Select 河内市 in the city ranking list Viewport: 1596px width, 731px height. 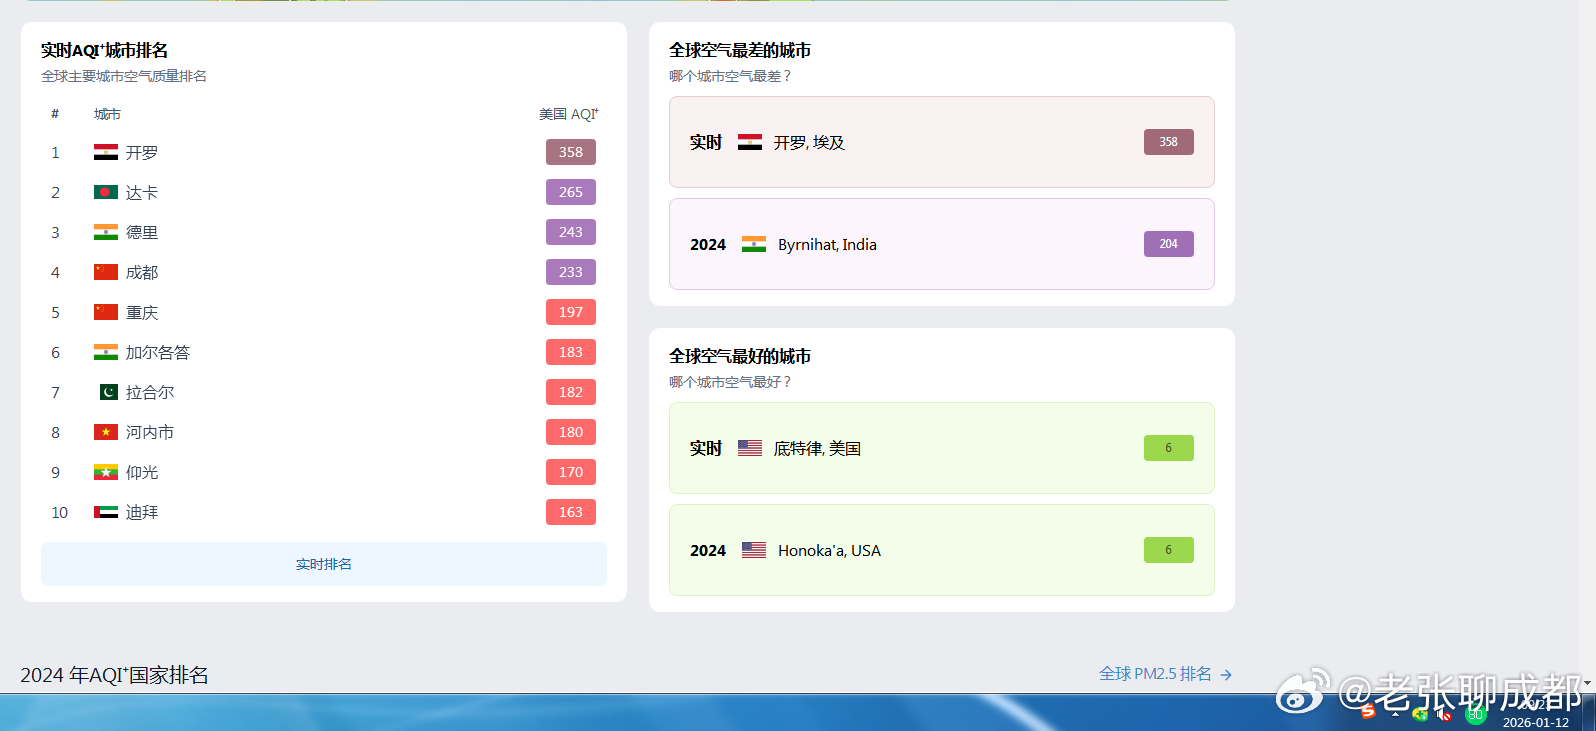(x=150, y=432)
